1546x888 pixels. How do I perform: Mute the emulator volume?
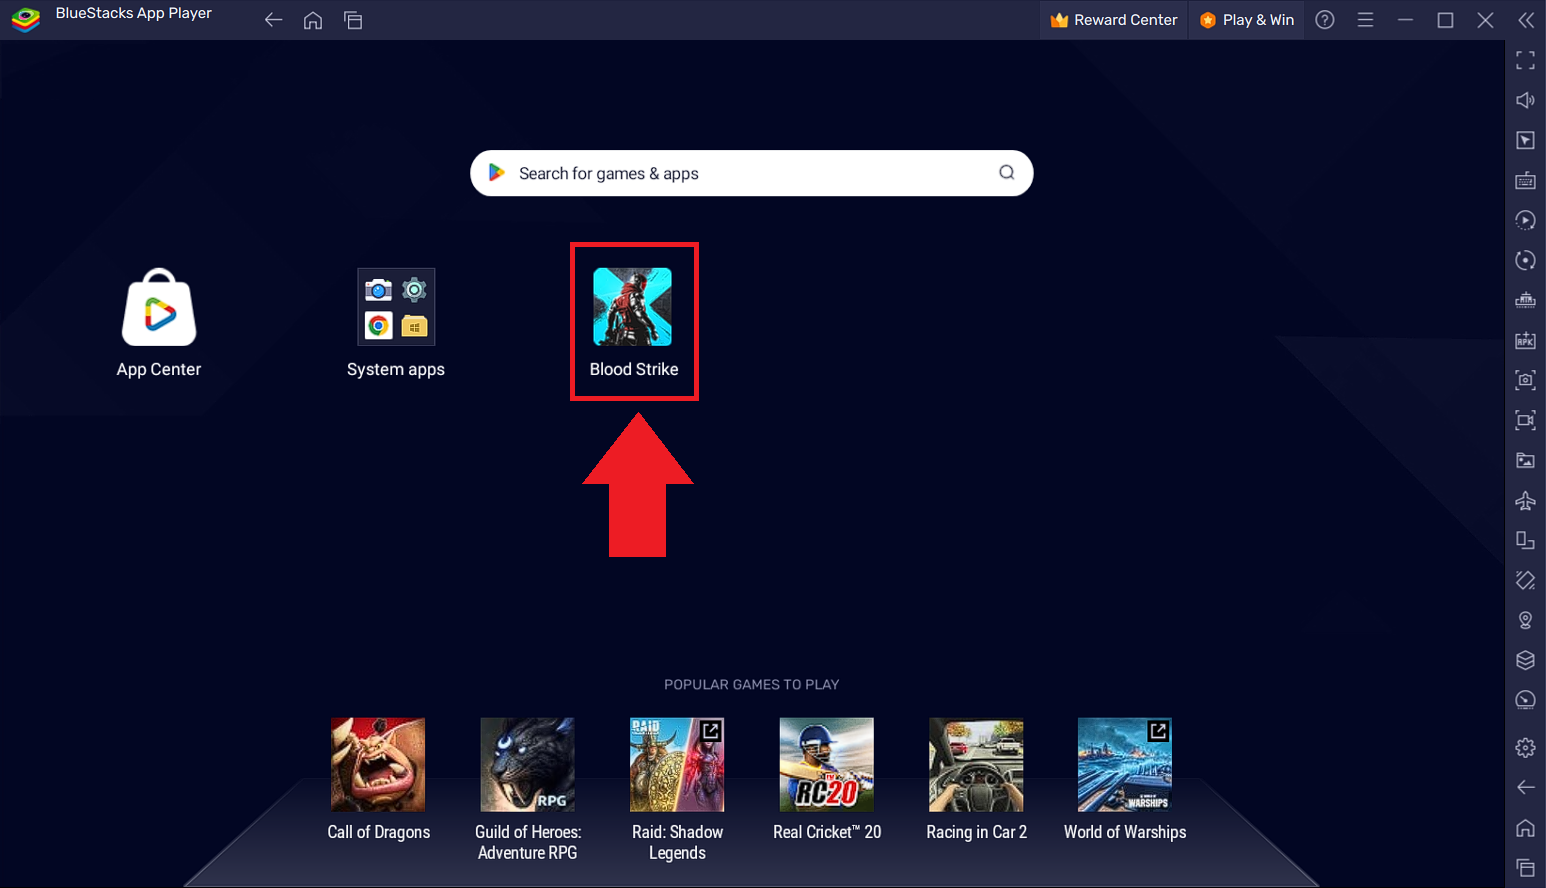click(1525, 100)
